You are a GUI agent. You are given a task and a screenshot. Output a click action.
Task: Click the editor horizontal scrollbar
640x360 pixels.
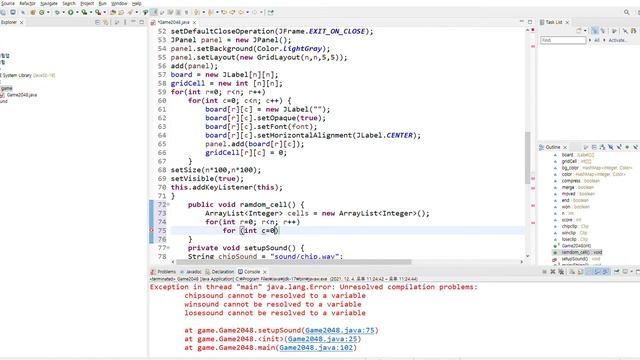[x=294, y=262]
